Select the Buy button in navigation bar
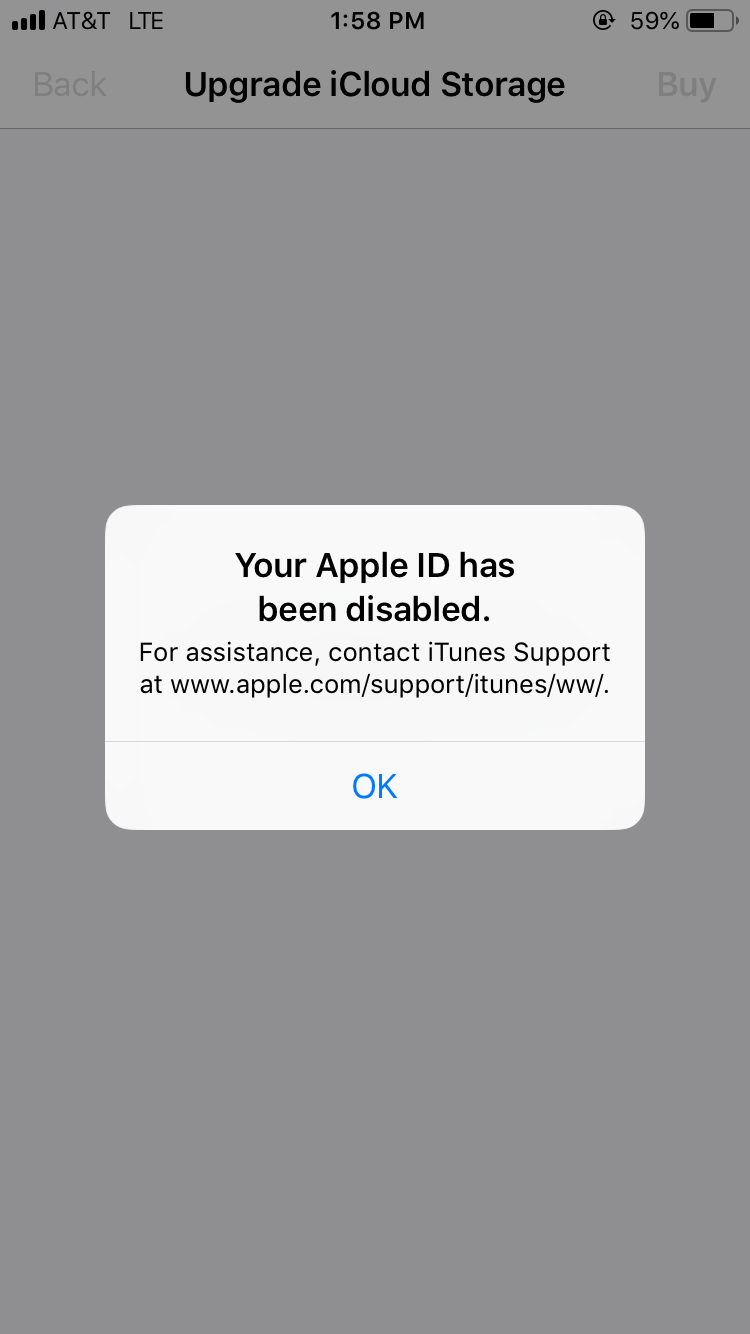Screen dimensions: 750x1334 tap(686, 85)
